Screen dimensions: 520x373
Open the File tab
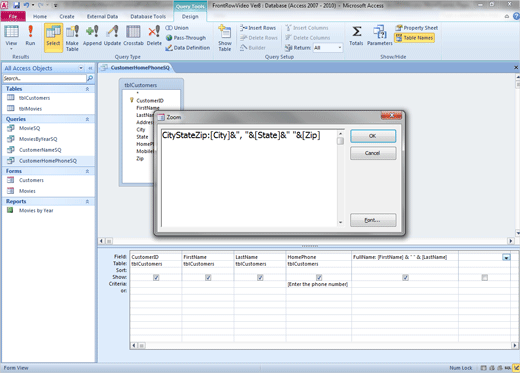point(13,16)
